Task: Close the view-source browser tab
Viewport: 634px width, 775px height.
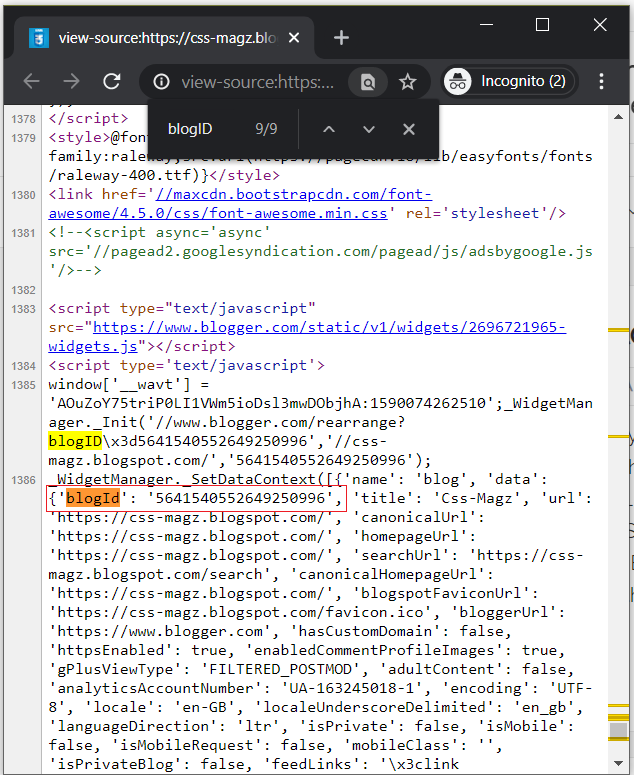Action: 294,38
